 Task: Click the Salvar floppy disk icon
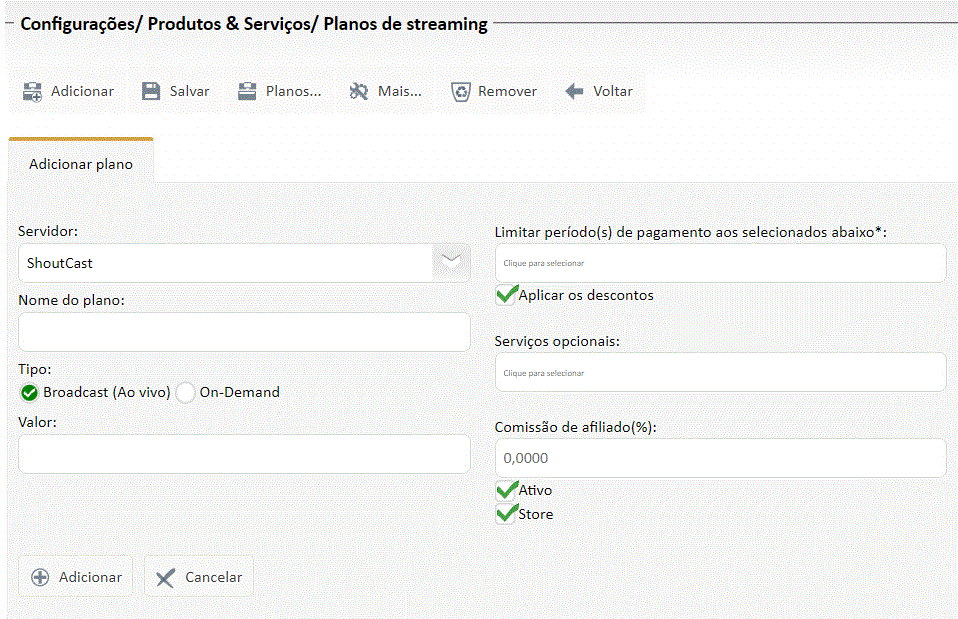point(151,91)
